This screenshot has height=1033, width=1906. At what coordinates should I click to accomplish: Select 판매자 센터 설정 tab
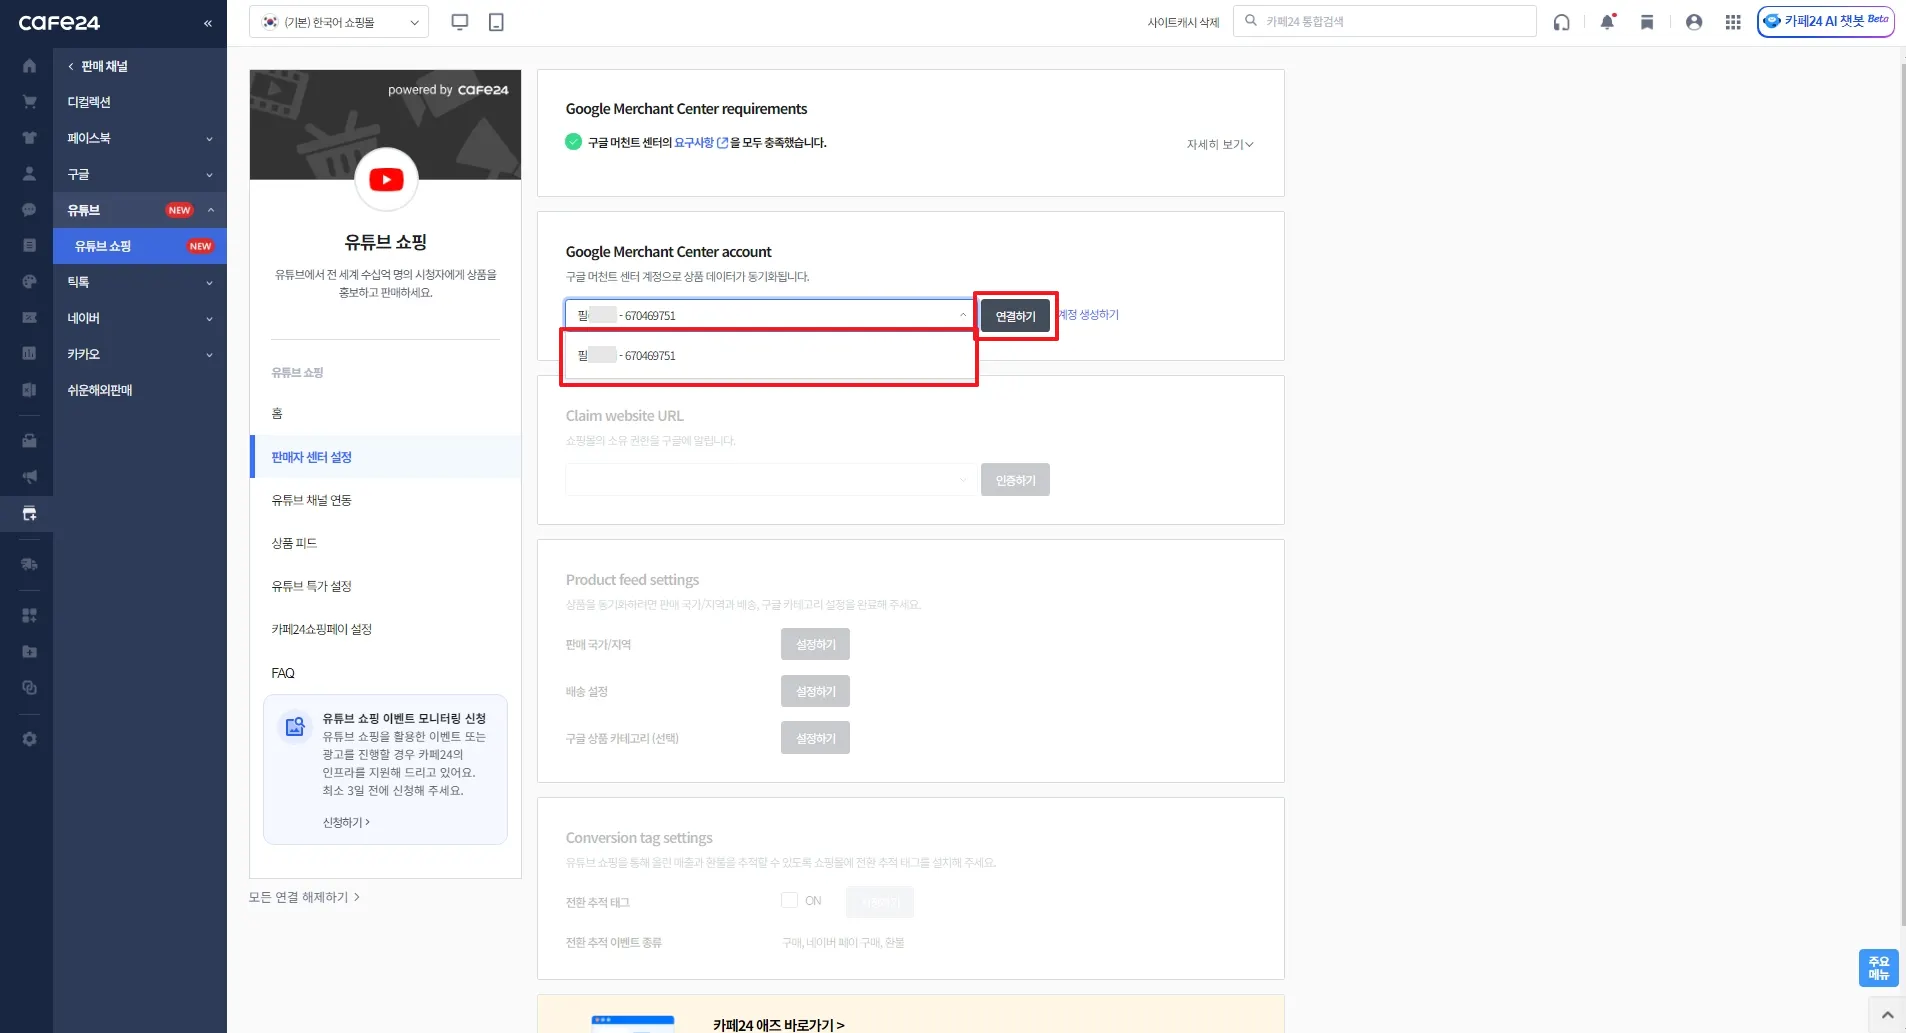click(386, 457)
